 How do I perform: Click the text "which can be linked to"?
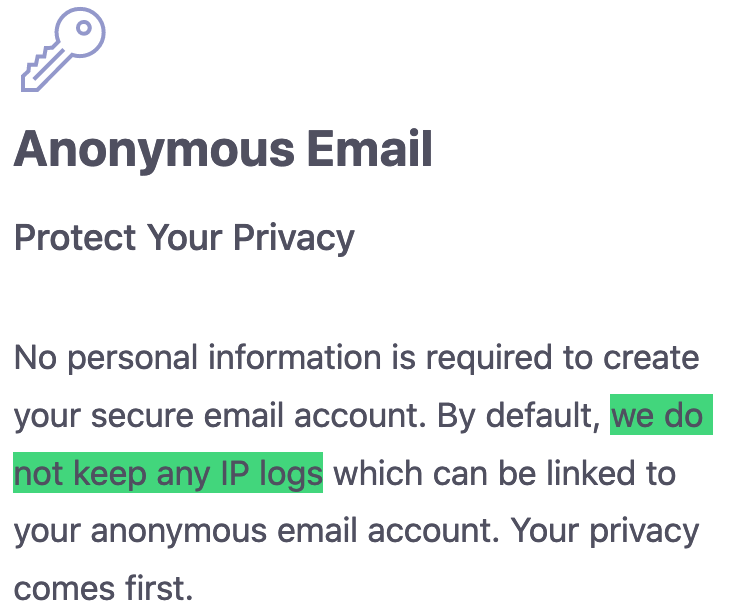point(505,473)
